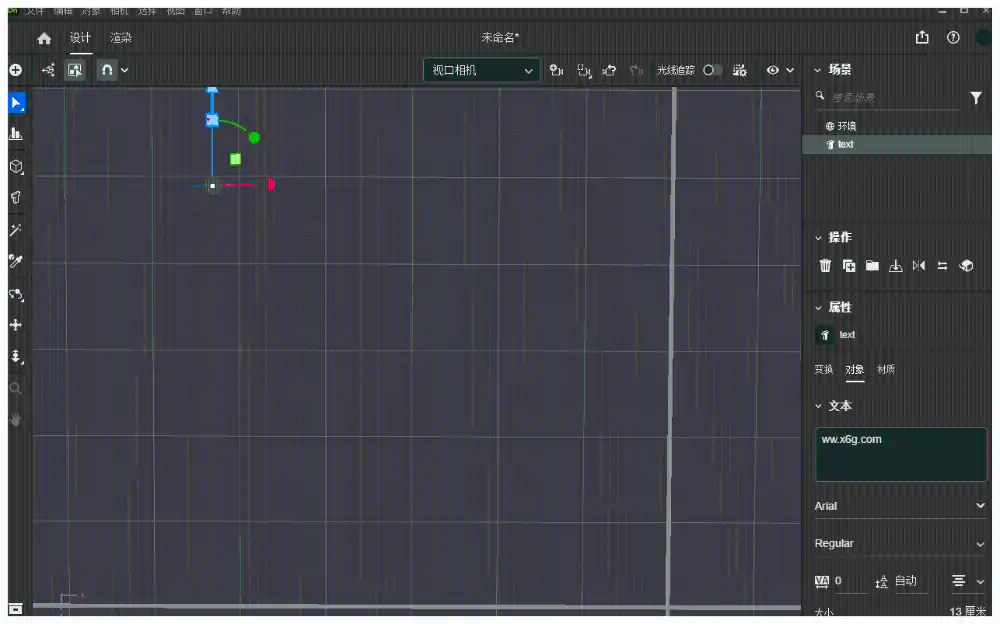Screen dimensions: 1000x624
Task: Click the duplicate icon in 操作 panel
Action: pos(849,265)
